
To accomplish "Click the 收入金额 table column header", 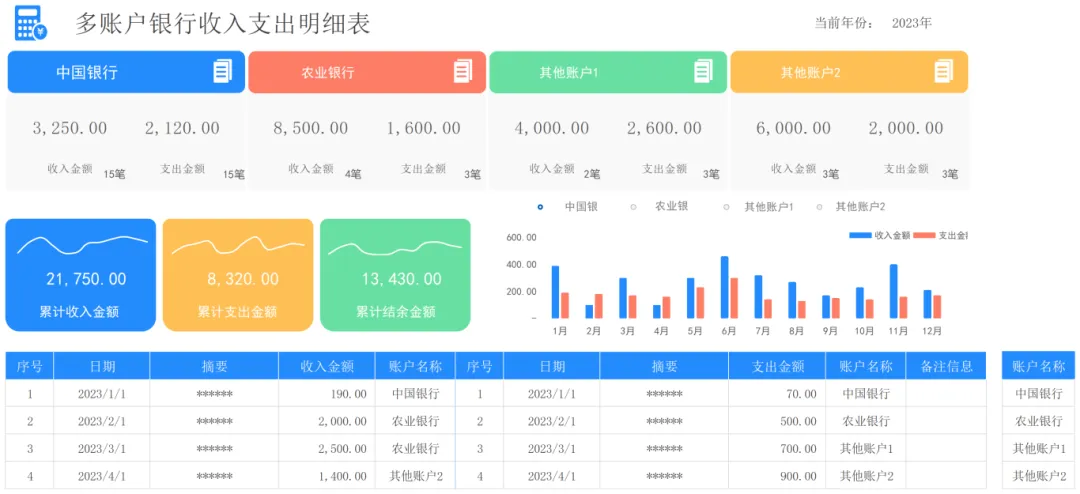I will click(326, 367).
